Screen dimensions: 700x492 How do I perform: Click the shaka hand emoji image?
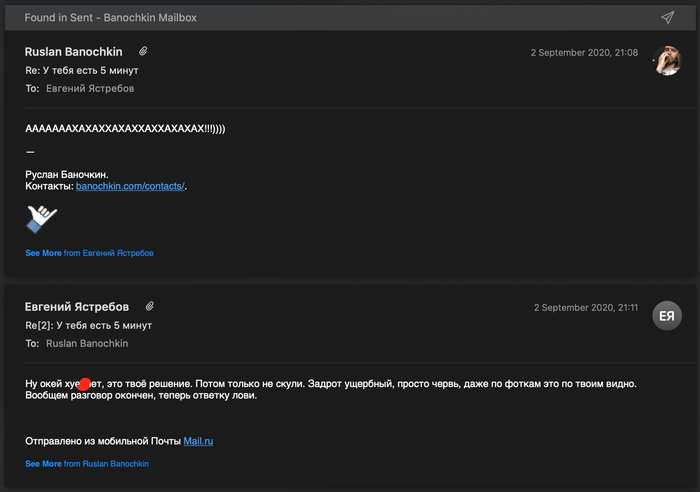(x=42, y=218)
